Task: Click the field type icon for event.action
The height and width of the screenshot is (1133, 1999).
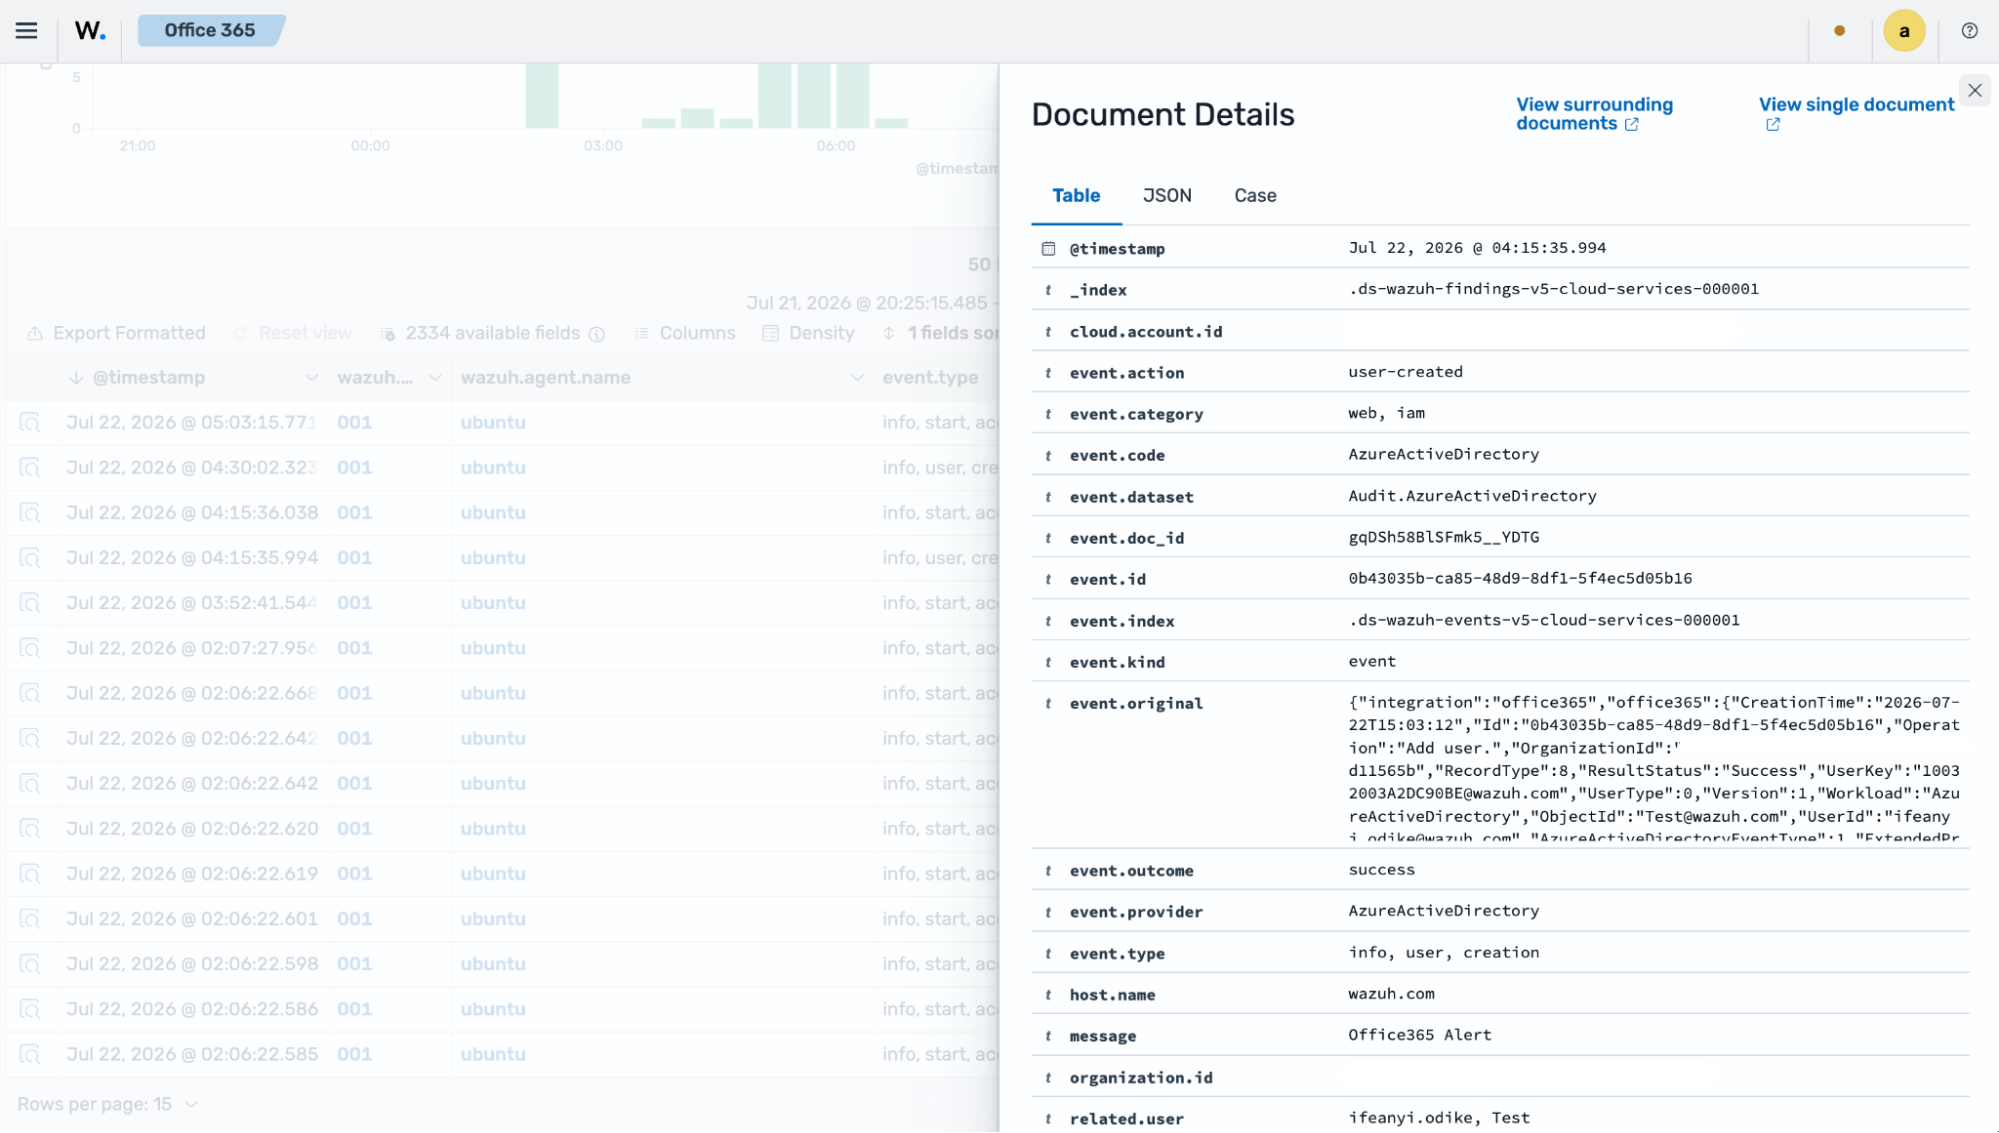Action: [x=1048, y=373]
